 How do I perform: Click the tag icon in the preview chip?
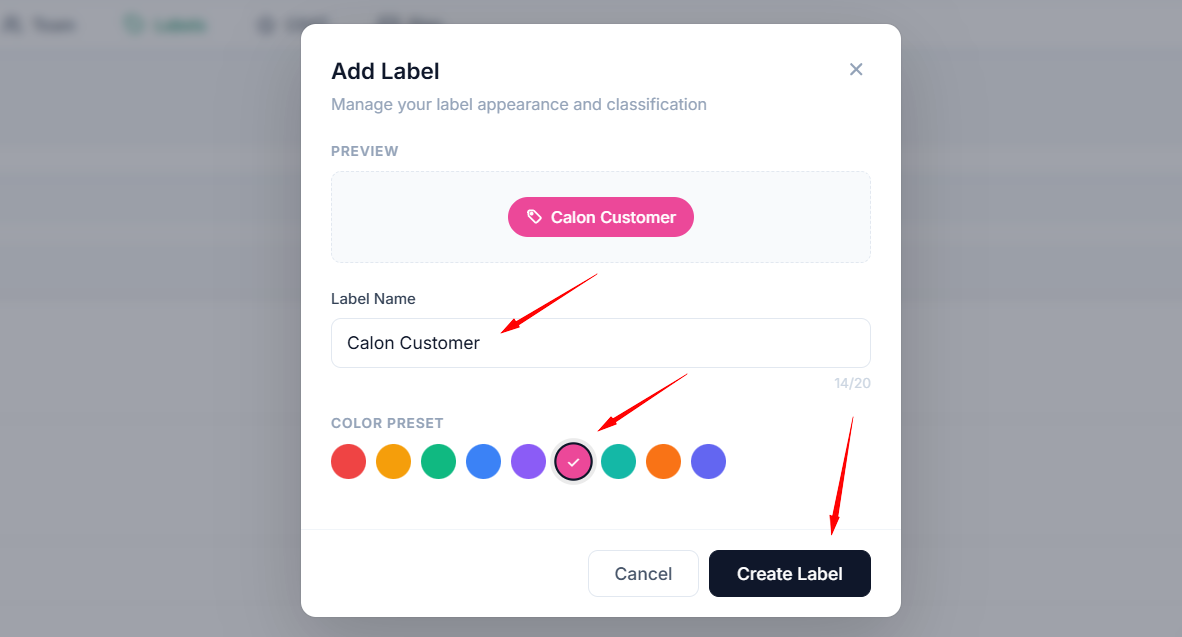coord(535,217)
